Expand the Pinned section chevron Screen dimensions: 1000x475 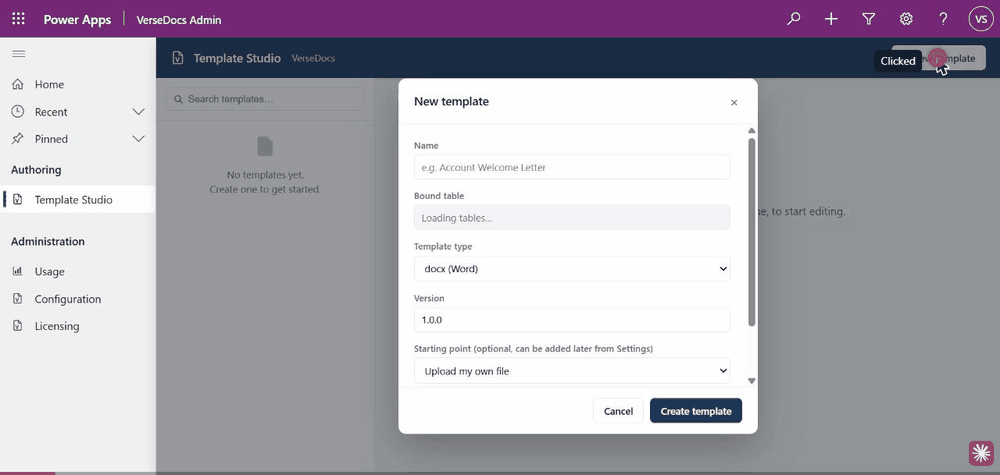(138, 139)
